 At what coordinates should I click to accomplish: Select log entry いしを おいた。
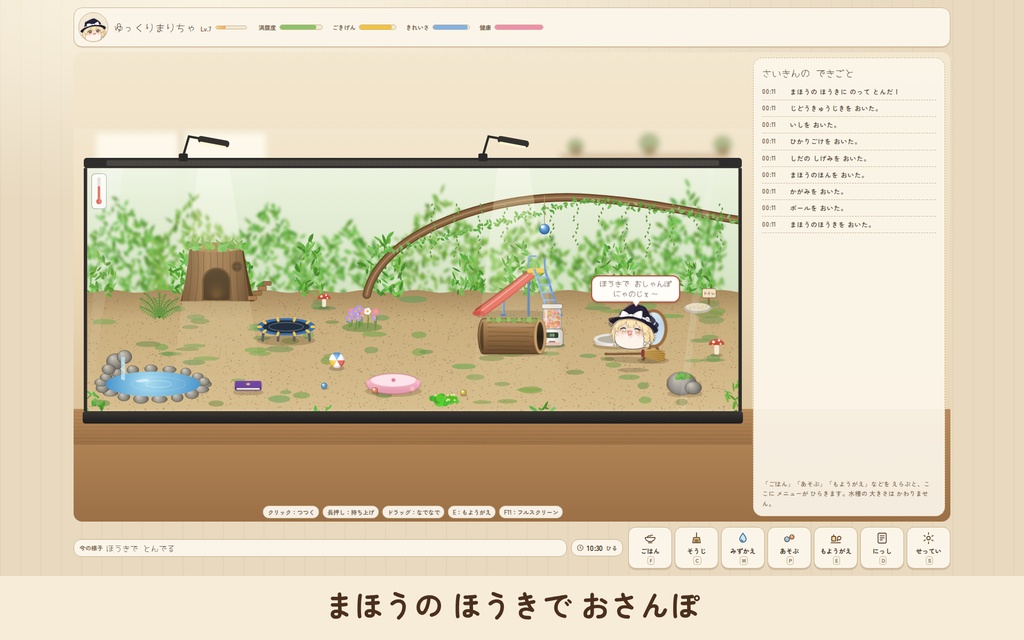point(848,125)
